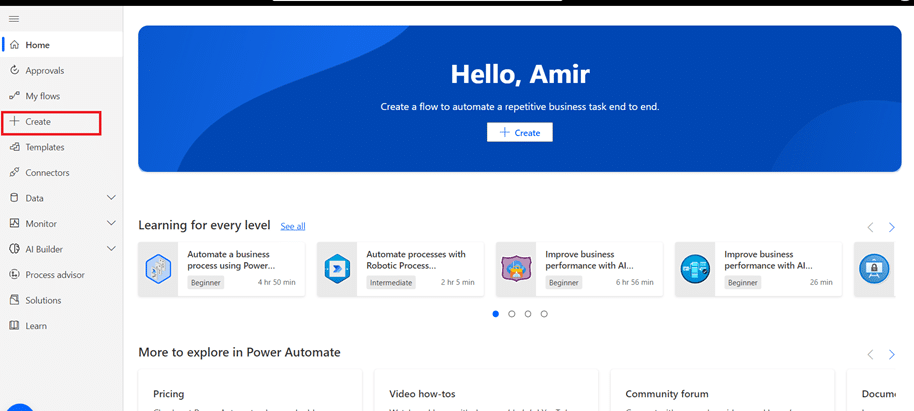The image size is (914, 411).
Task: Click the More to explore in Power Automate heading
Action: point(240,352)
